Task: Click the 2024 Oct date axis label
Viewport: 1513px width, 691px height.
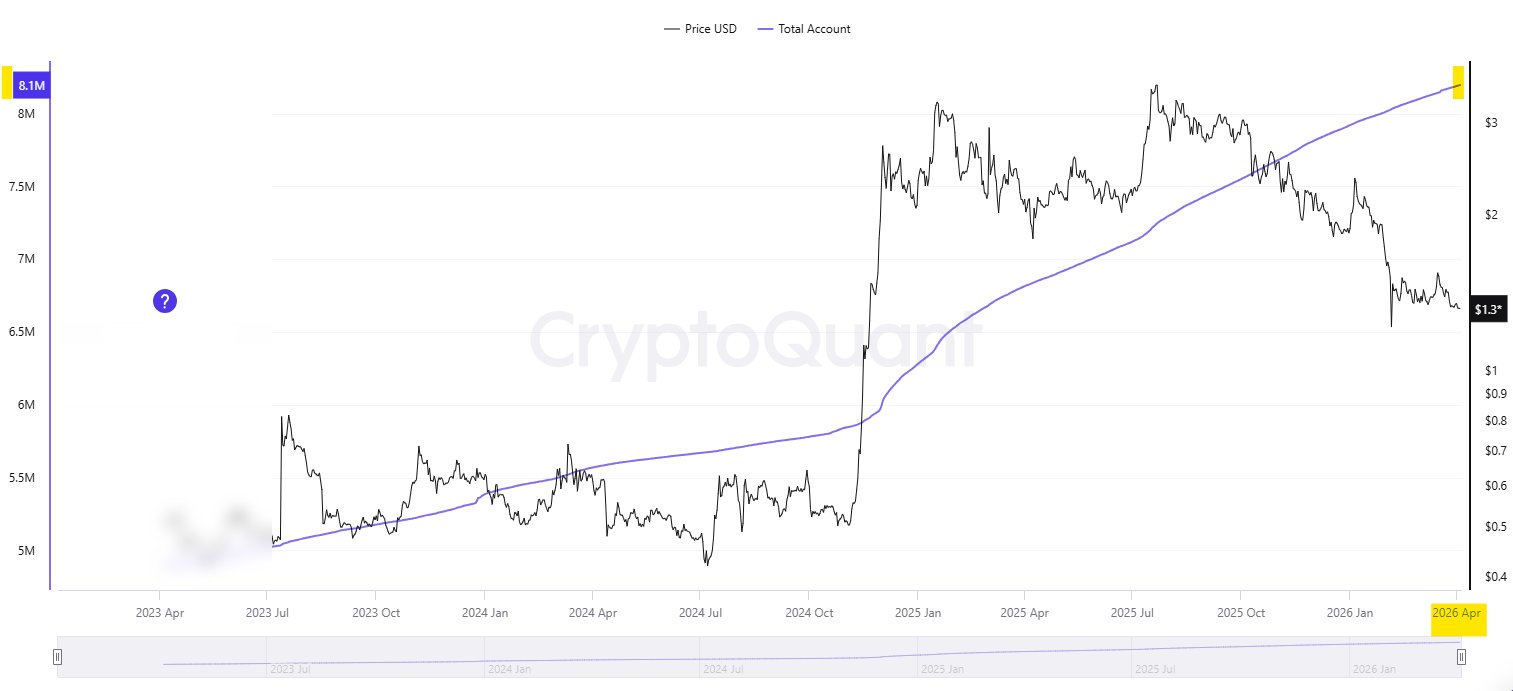Action: point(809,613)
